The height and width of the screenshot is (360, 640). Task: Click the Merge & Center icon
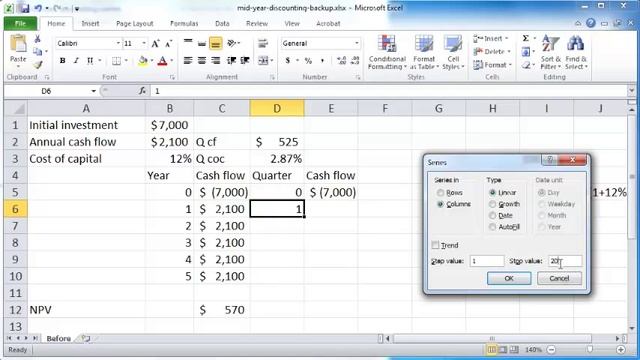pos(263,61)
